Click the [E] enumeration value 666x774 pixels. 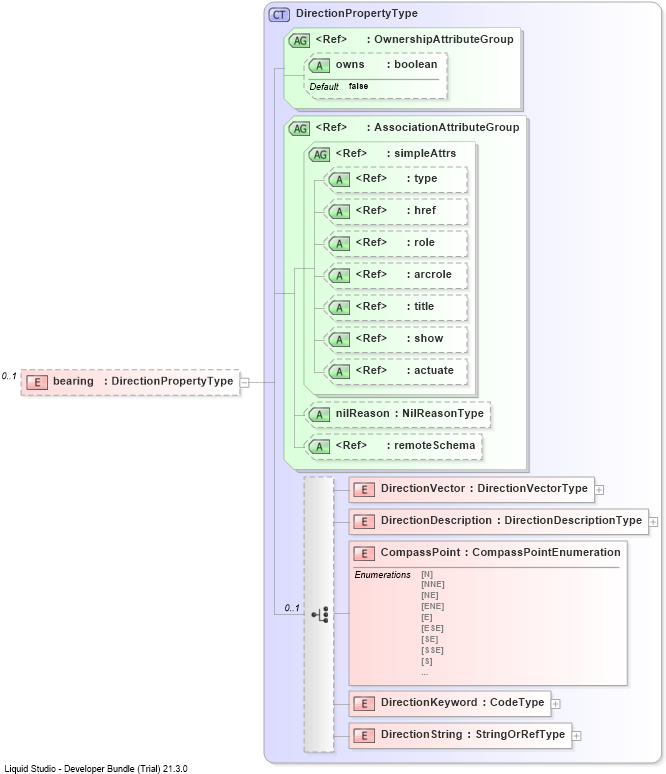pyautogui.click(x=427, y=618)
